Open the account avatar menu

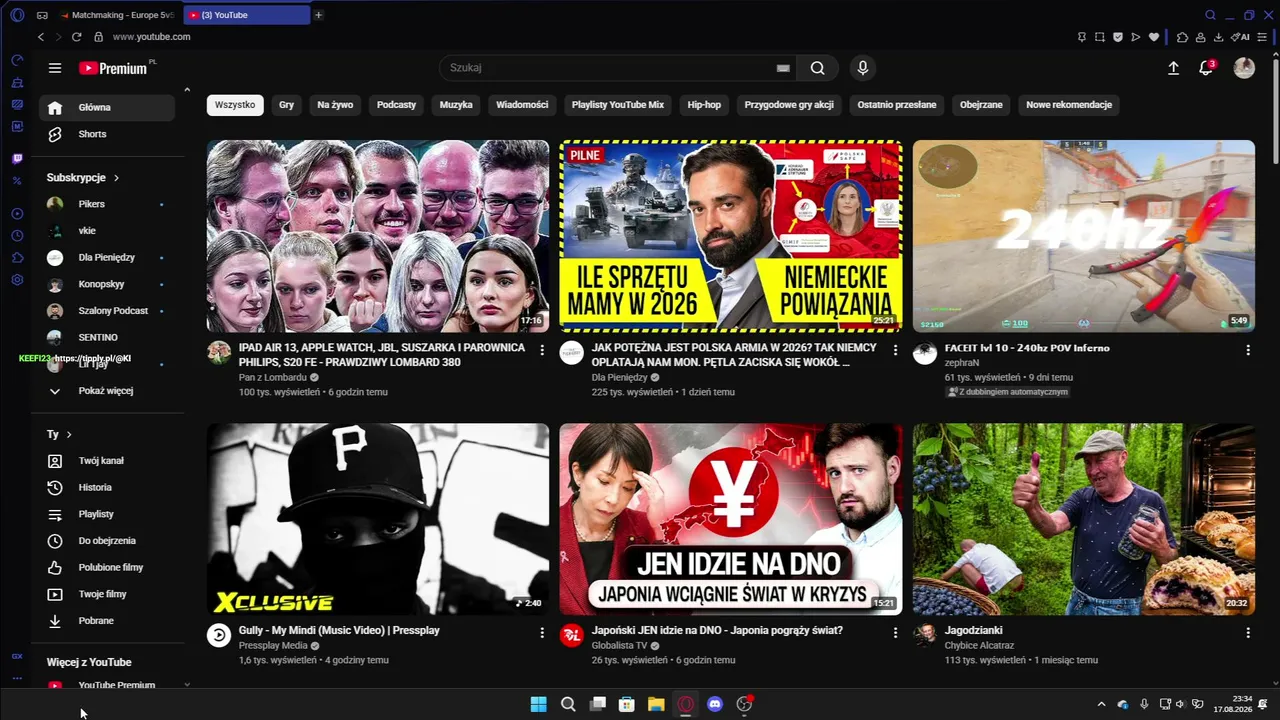pyautogui.click(x=1244, y=68)
